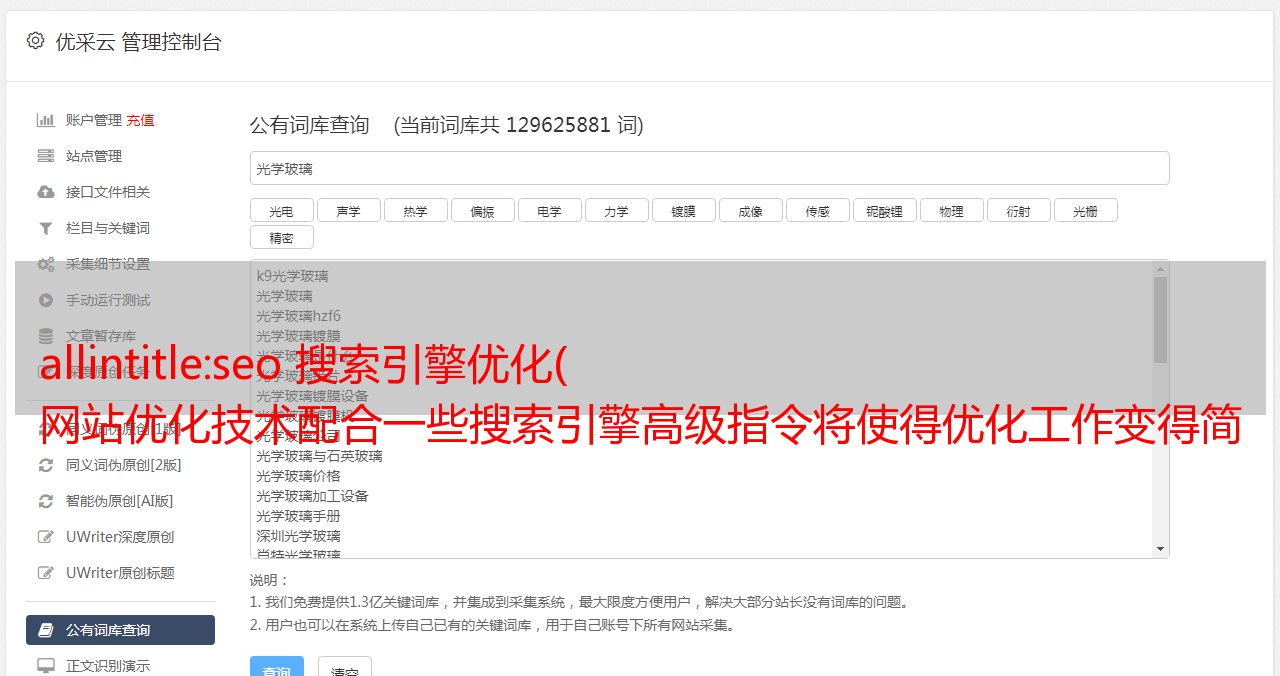Click the monitor icon beside 正文识别演示
Image resolution: width=1280 pixels, height=676 pixels.
46,665
